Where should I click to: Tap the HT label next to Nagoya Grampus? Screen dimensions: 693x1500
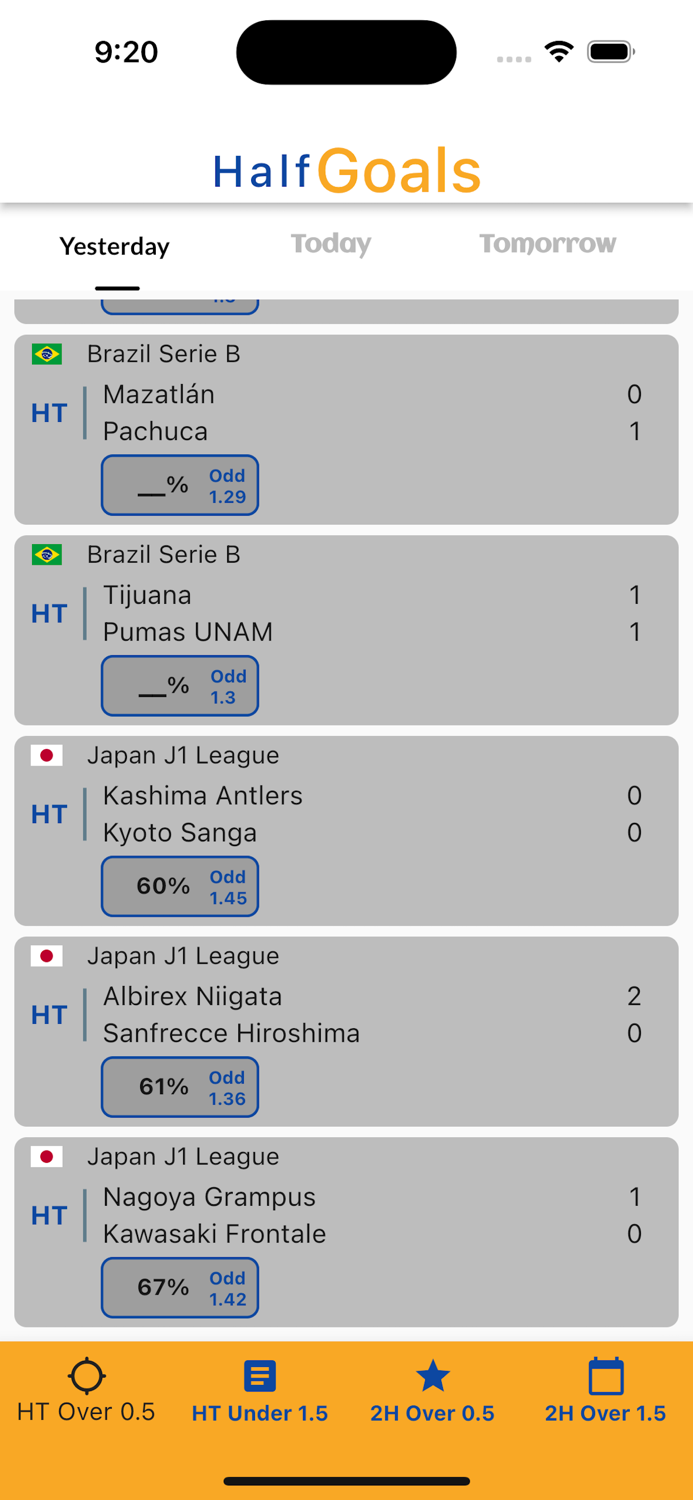point(48,1215)
